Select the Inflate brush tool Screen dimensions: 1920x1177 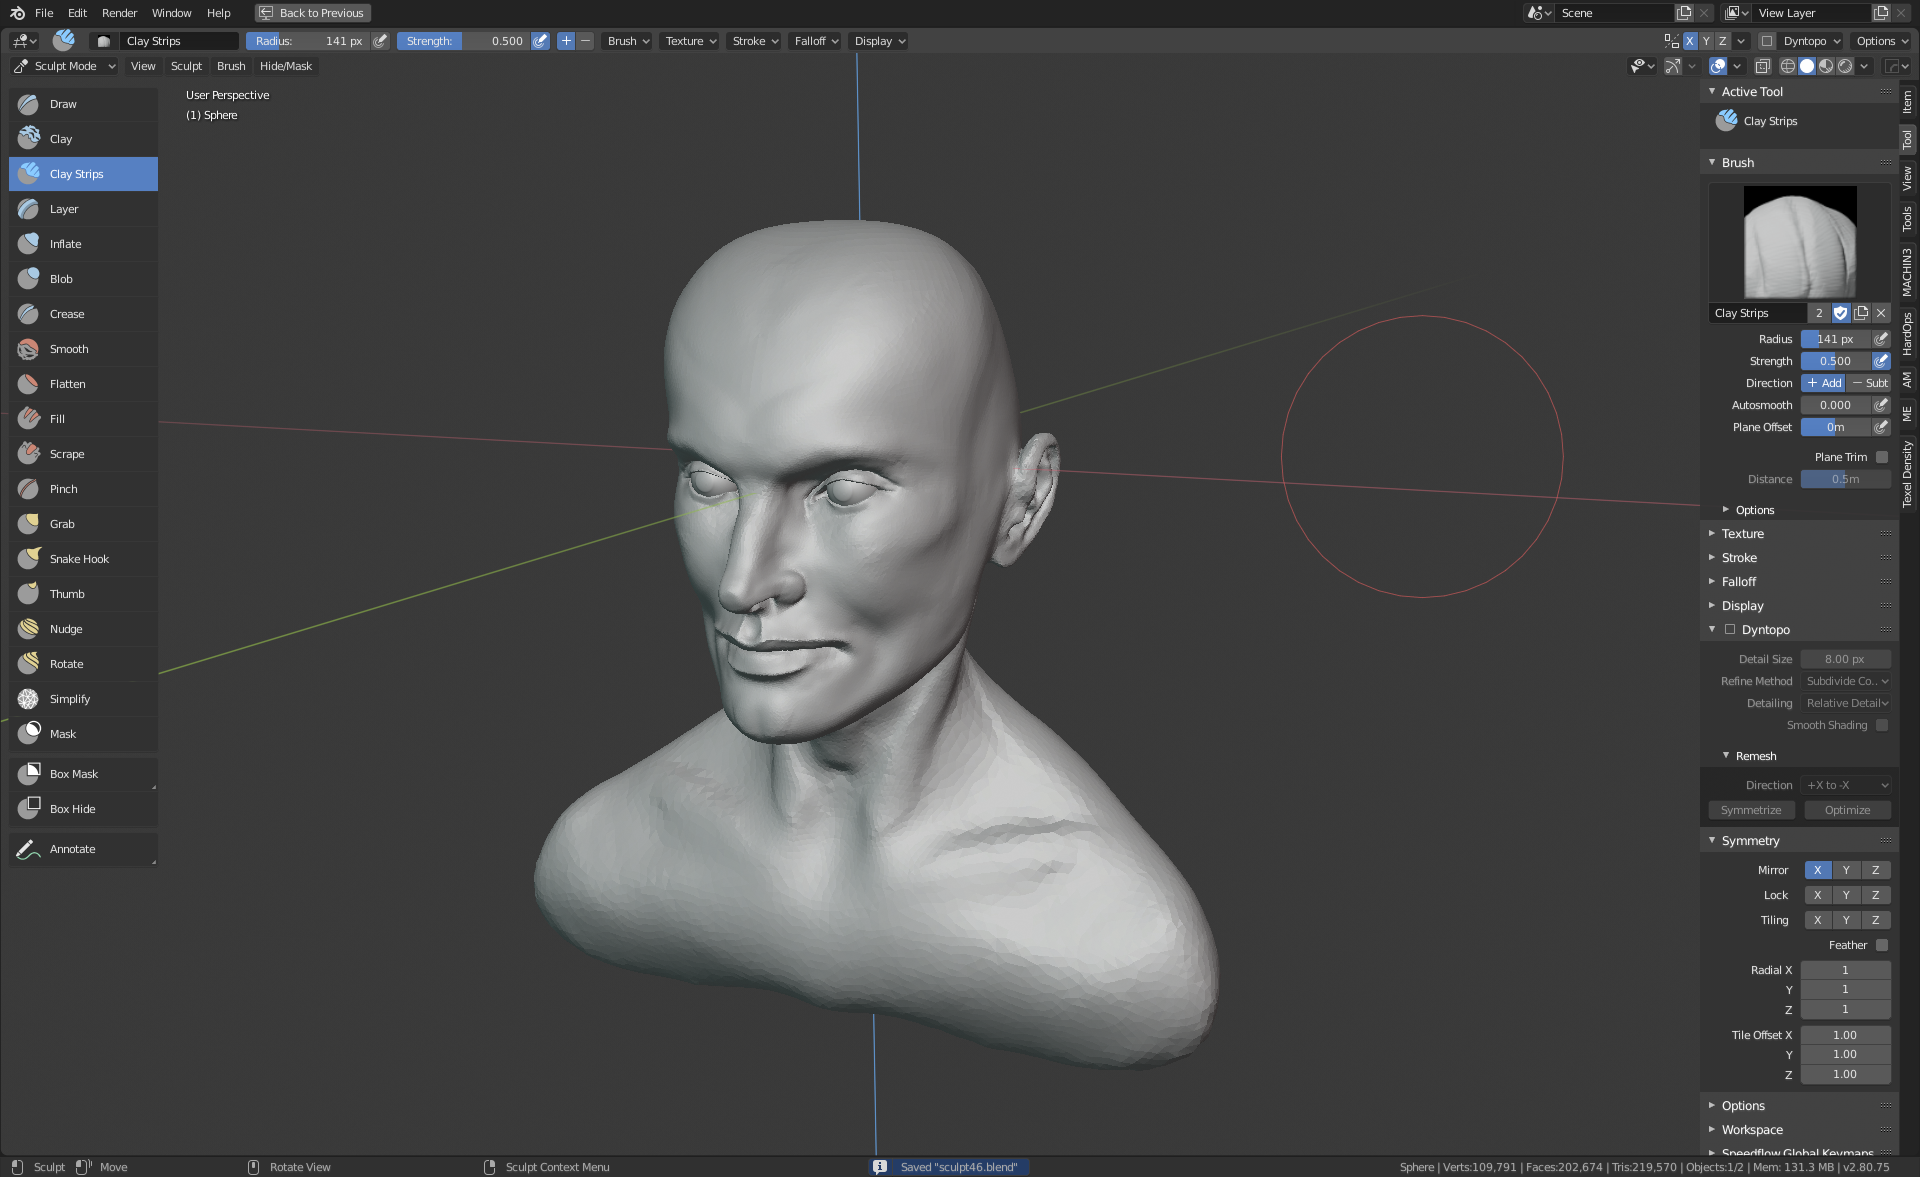(66, 244)
